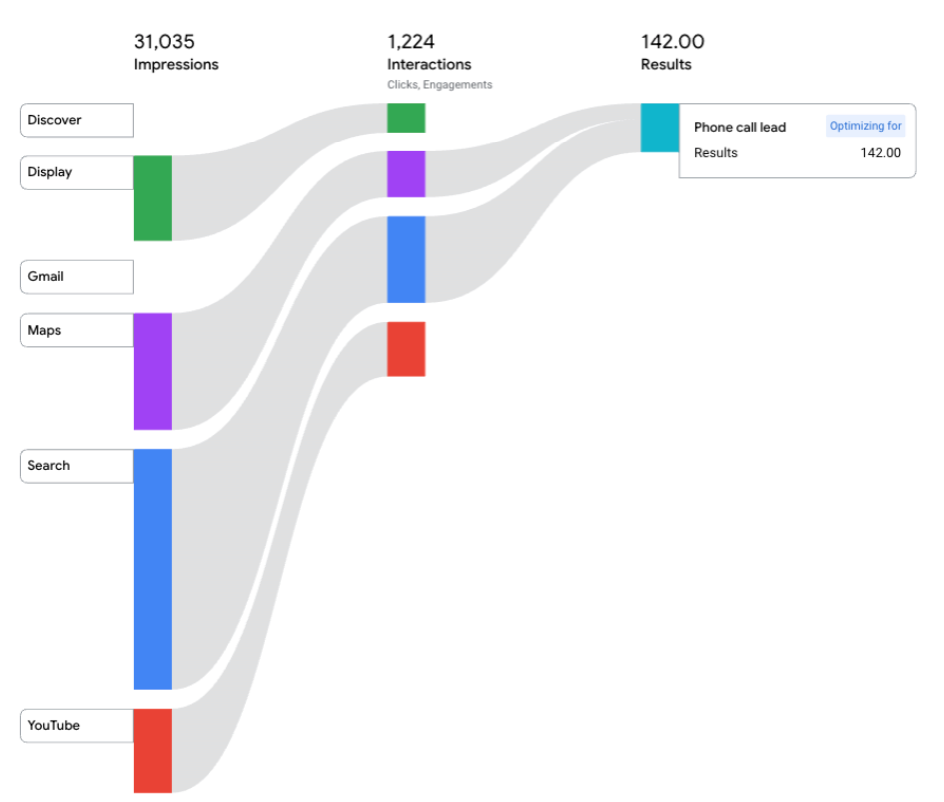Select the Maps channel label
The image size is (944, 802).
[77, 330]
